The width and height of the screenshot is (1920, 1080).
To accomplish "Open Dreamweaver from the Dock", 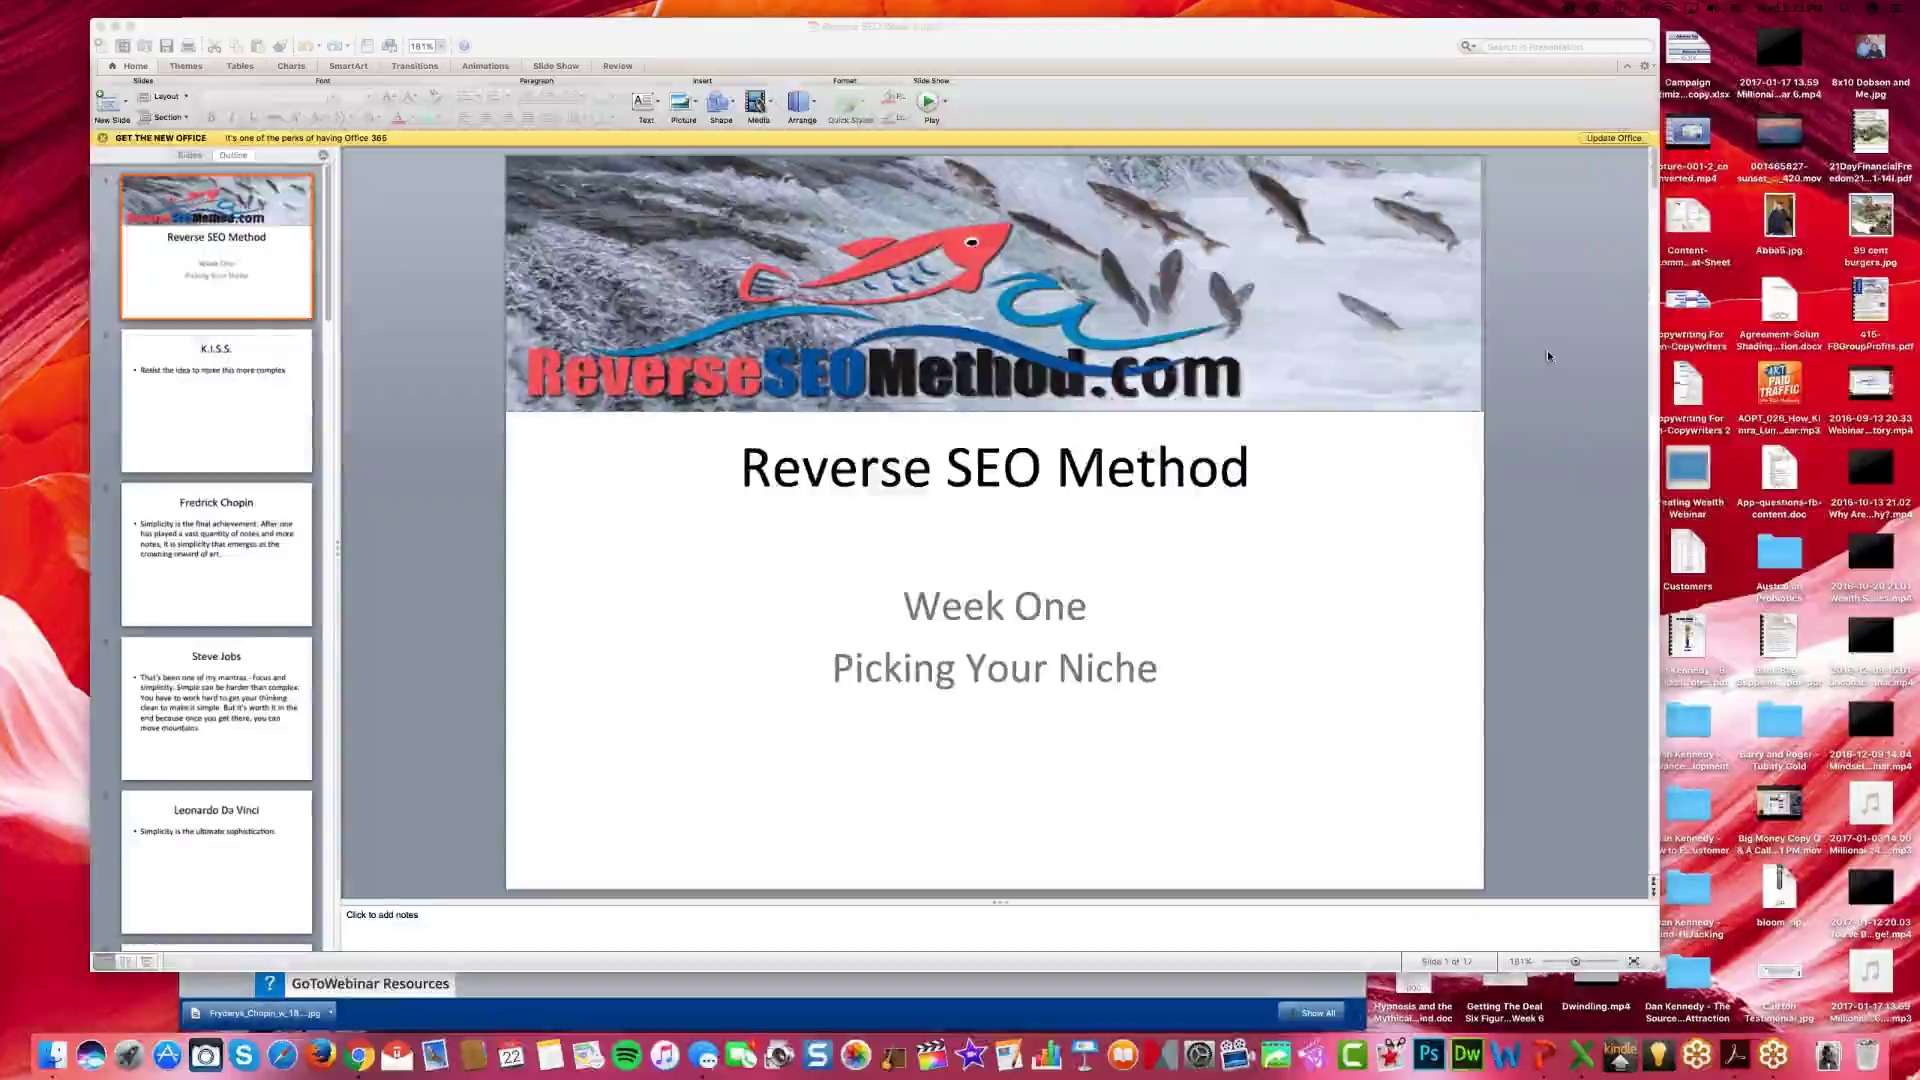I will pyautogui.click(x=1467, y=1055).
